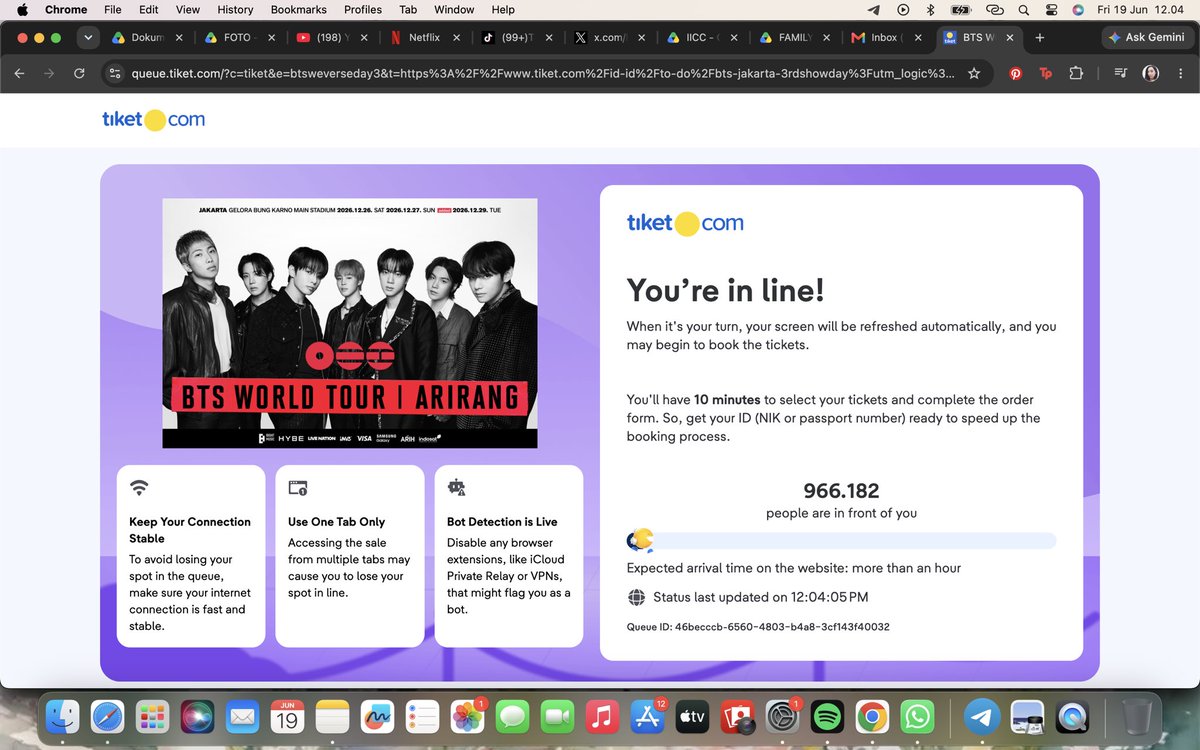This screenshot has width=1200, height=750.
Task: Open WhatsApp from the dock
Action: coord(917,716)
